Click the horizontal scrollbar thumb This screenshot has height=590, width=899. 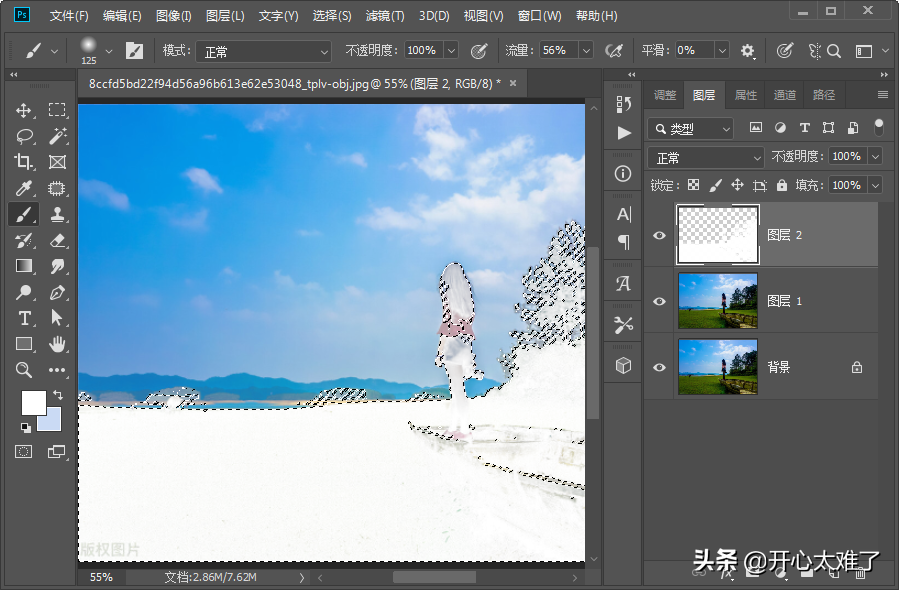coord(434,577)
